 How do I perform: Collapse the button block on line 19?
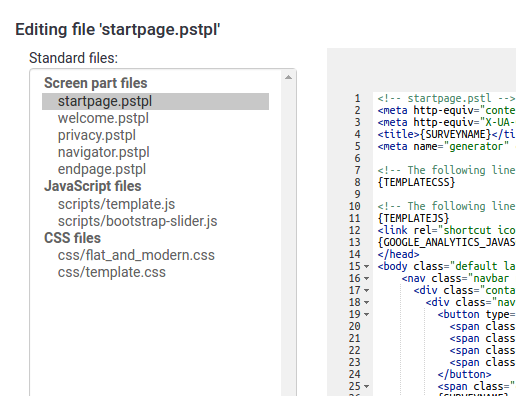pyautogui.click(x=366, y=314)
